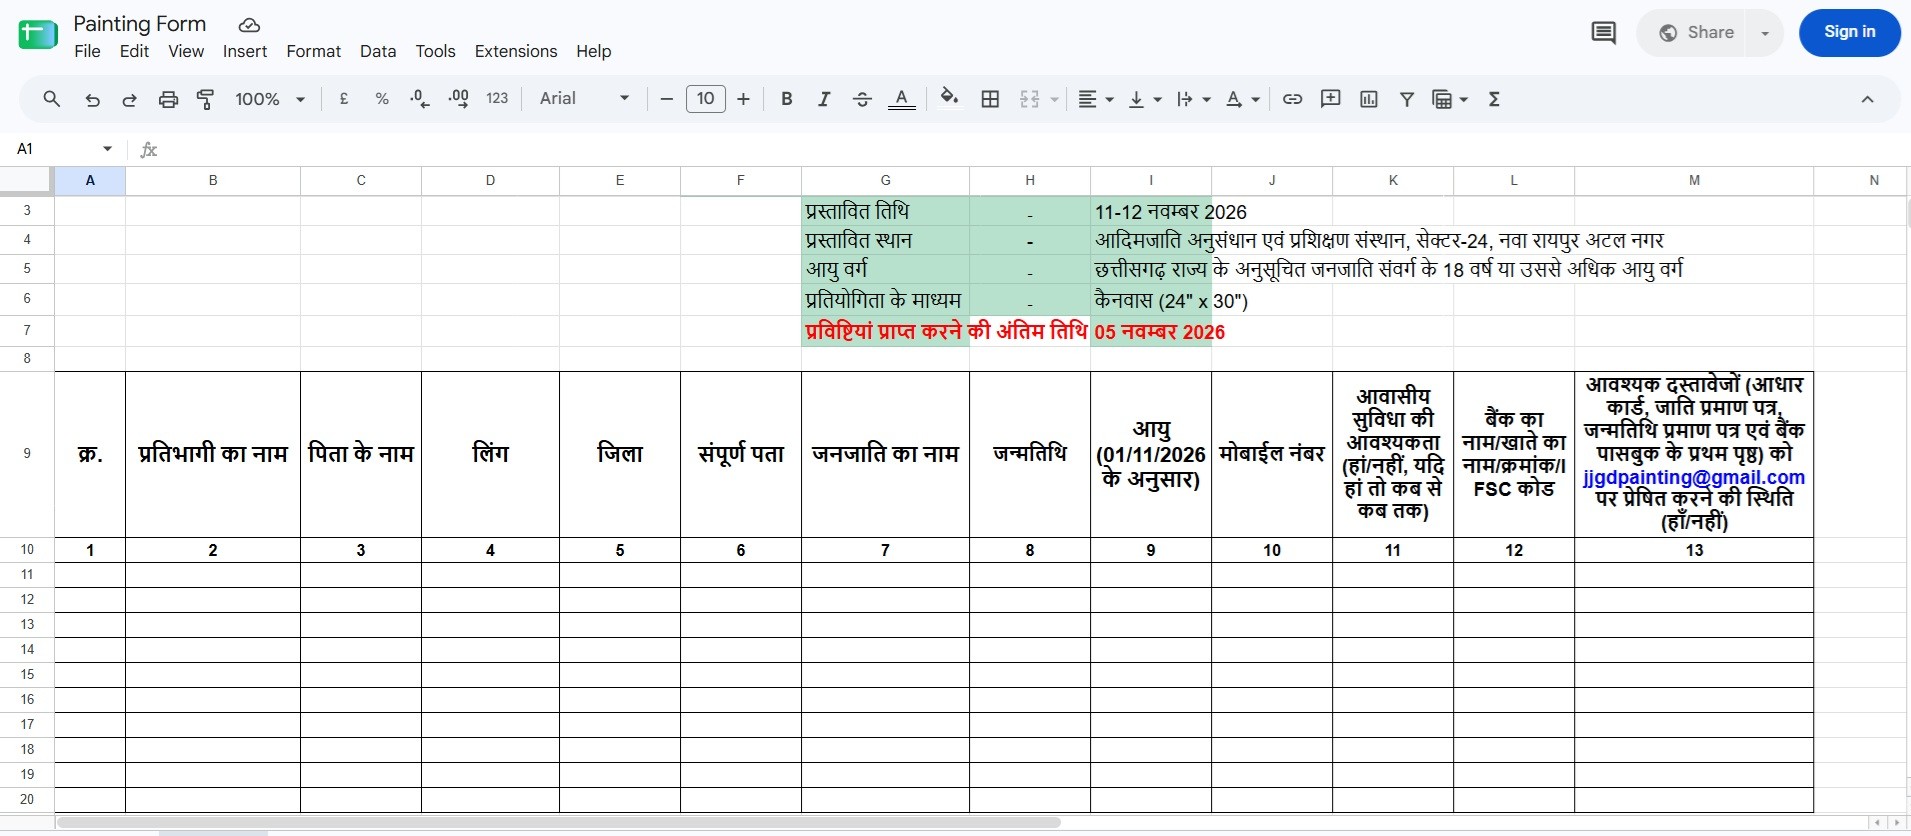Image resolution: width=1911 pixels, height=836 pixels.
Task: Open text wrapping dropdown
Action: pos(1194,99)
